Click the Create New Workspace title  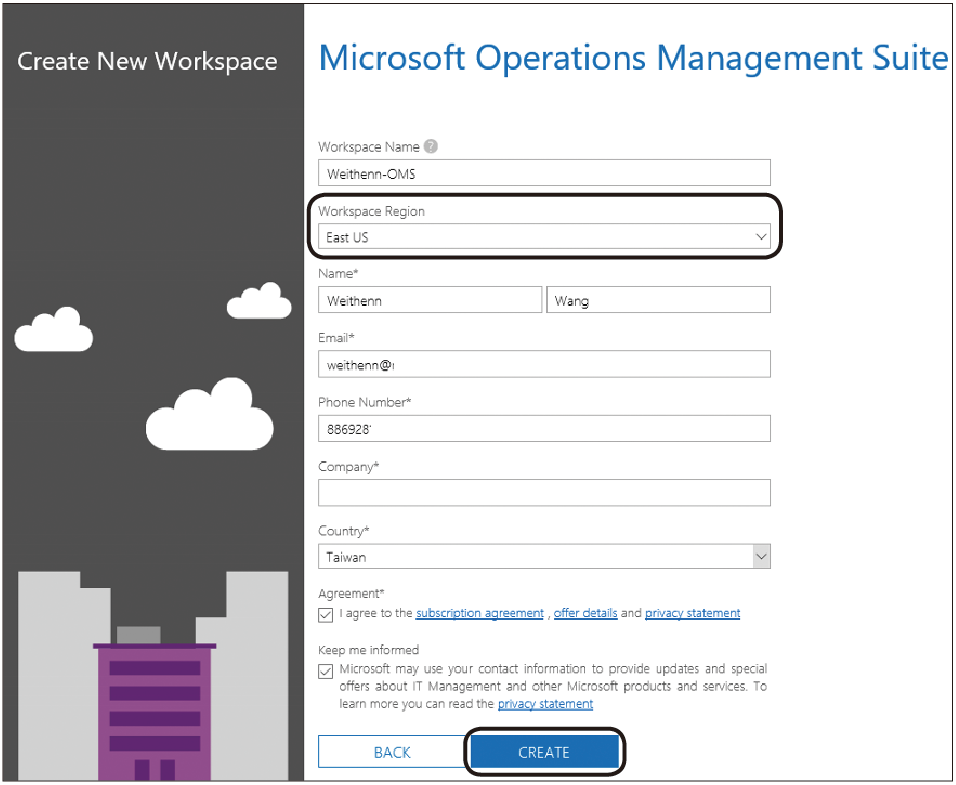(147, 61)
